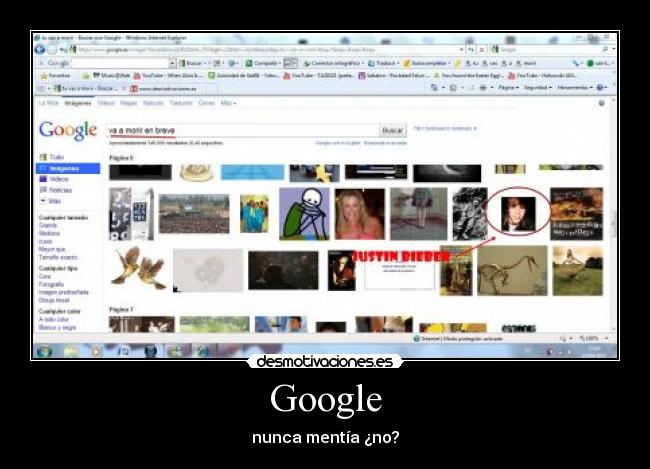Select Imágenes in the left sidebar
The image size is (650, 469).
tap(68, 168)
